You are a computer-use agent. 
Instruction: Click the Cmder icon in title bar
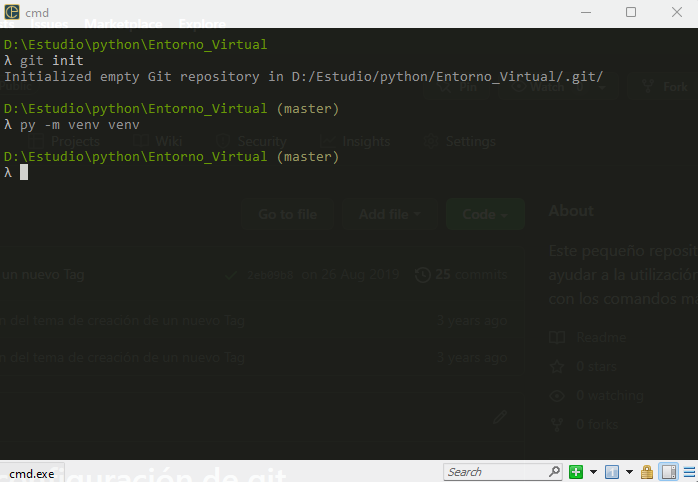(12, 12)
